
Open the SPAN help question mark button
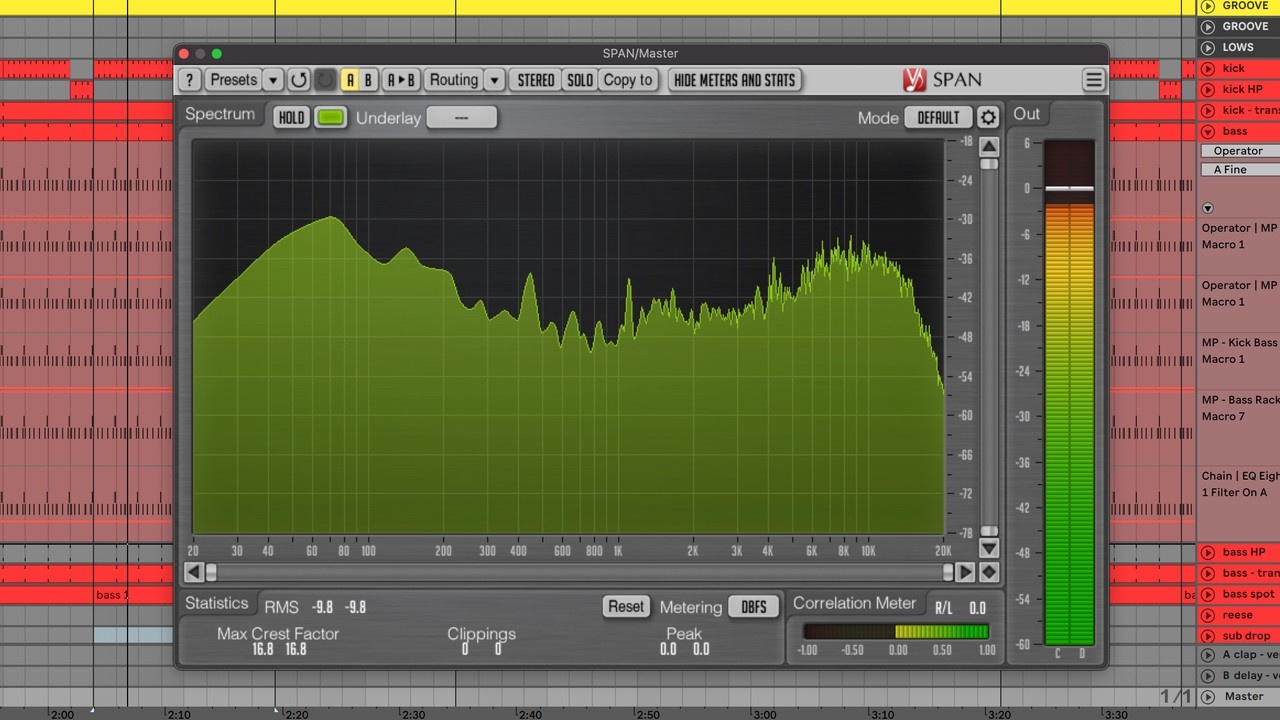[x=189, y=80]
